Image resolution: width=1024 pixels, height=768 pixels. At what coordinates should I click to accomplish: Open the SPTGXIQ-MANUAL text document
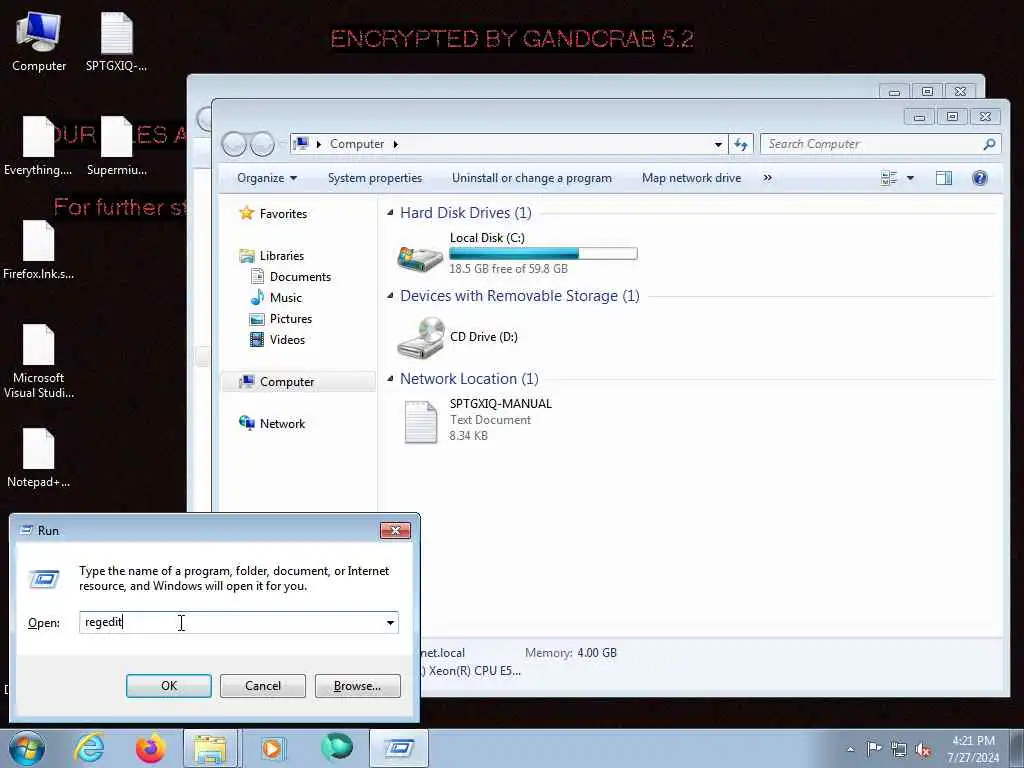tap(479, 420)
